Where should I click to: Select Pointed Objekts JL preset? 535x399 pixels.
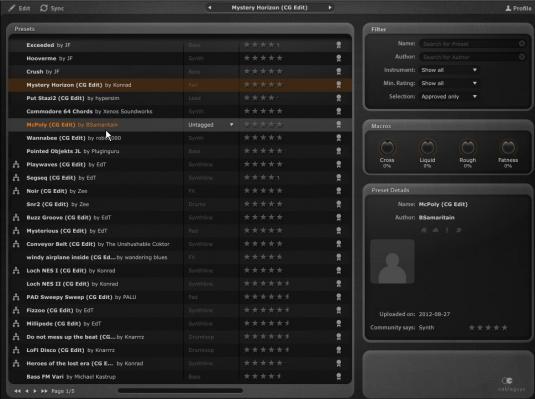pyautogui.click(x=180, y=151)
